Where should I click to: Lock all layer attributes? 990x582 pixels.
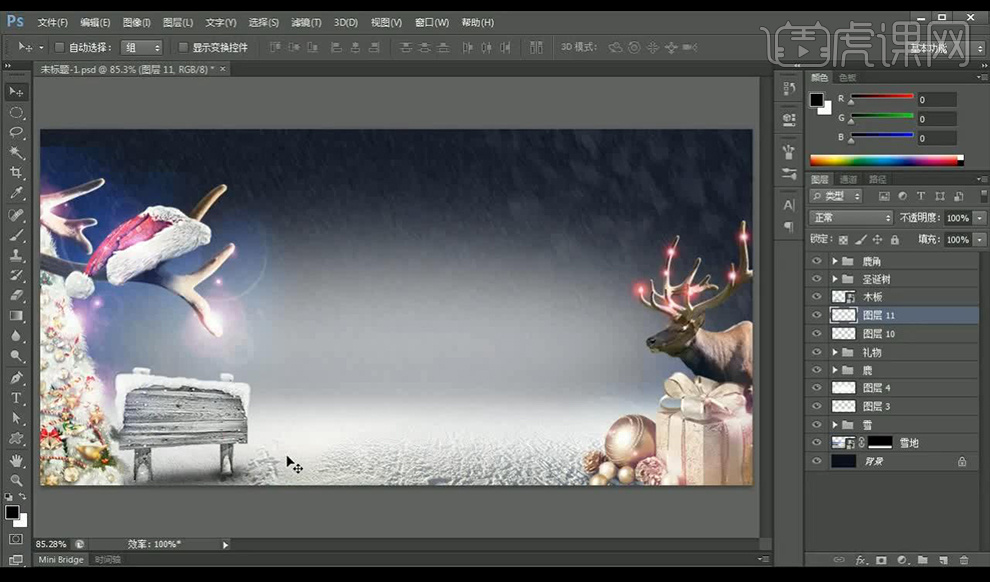click(895, 240)
